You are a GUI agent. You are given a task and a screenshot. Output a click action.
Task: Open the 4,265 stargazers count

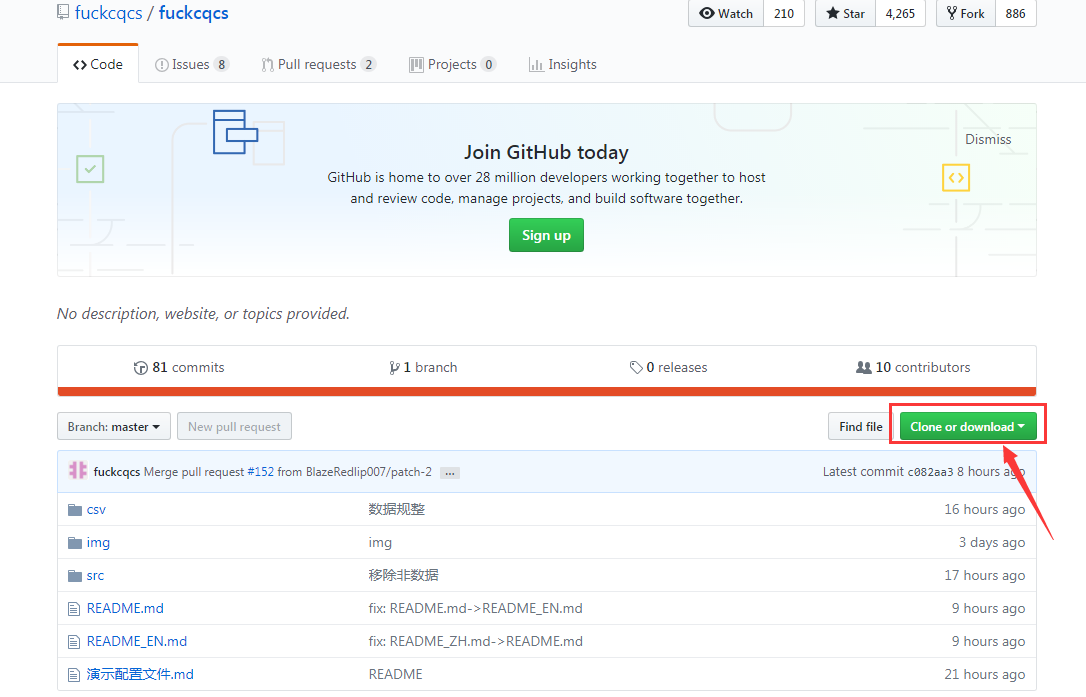900,13
